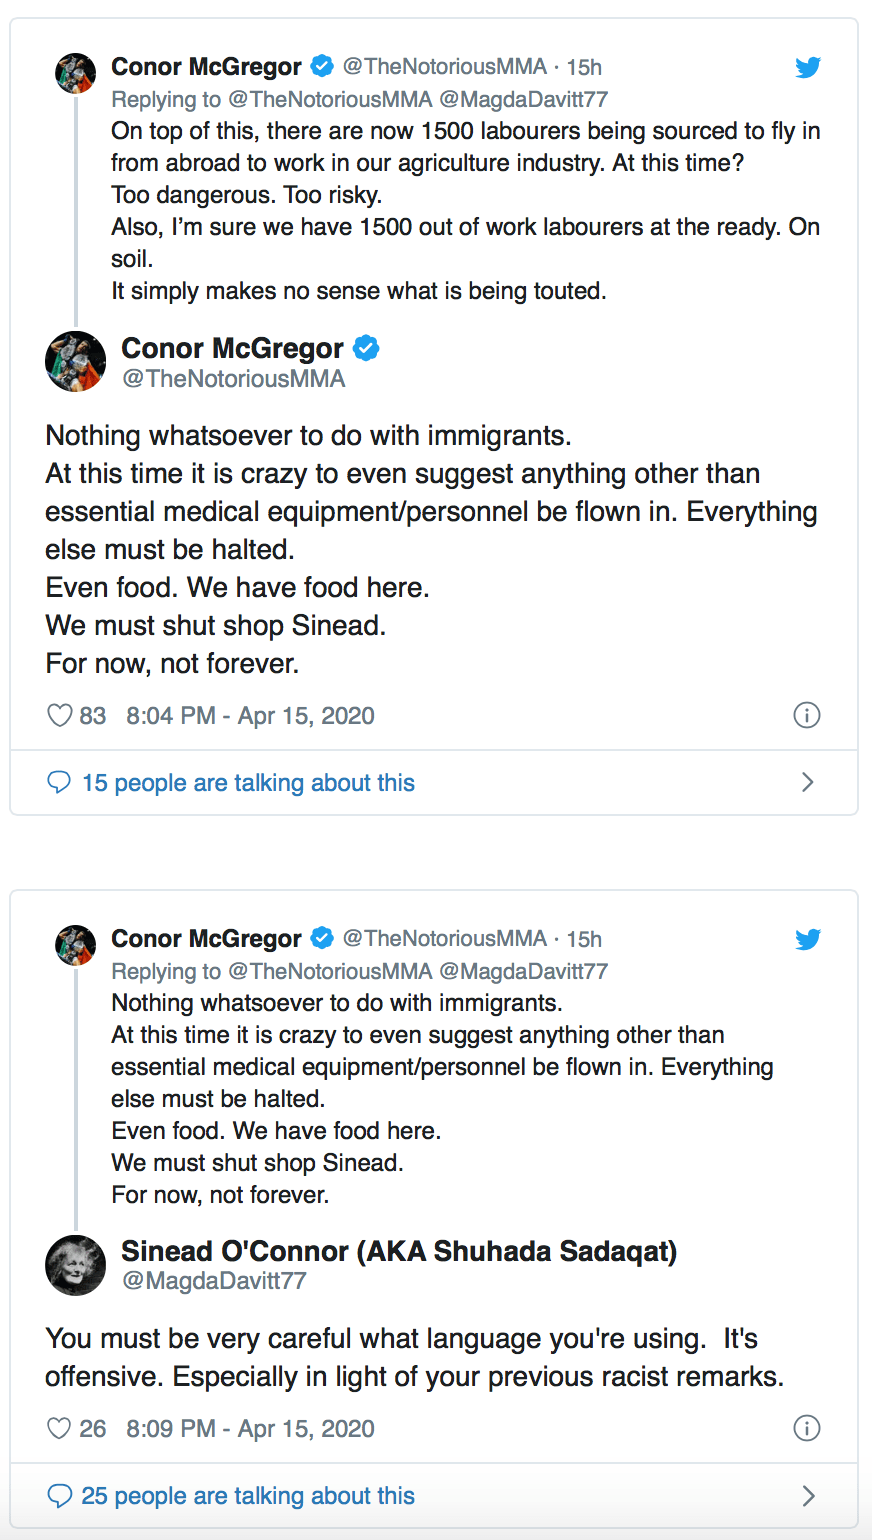Open the 8:04 PM - Apr 15, 2020 timestamp
Viewport: 872px width, 1540px height.
tap(250, 716)
